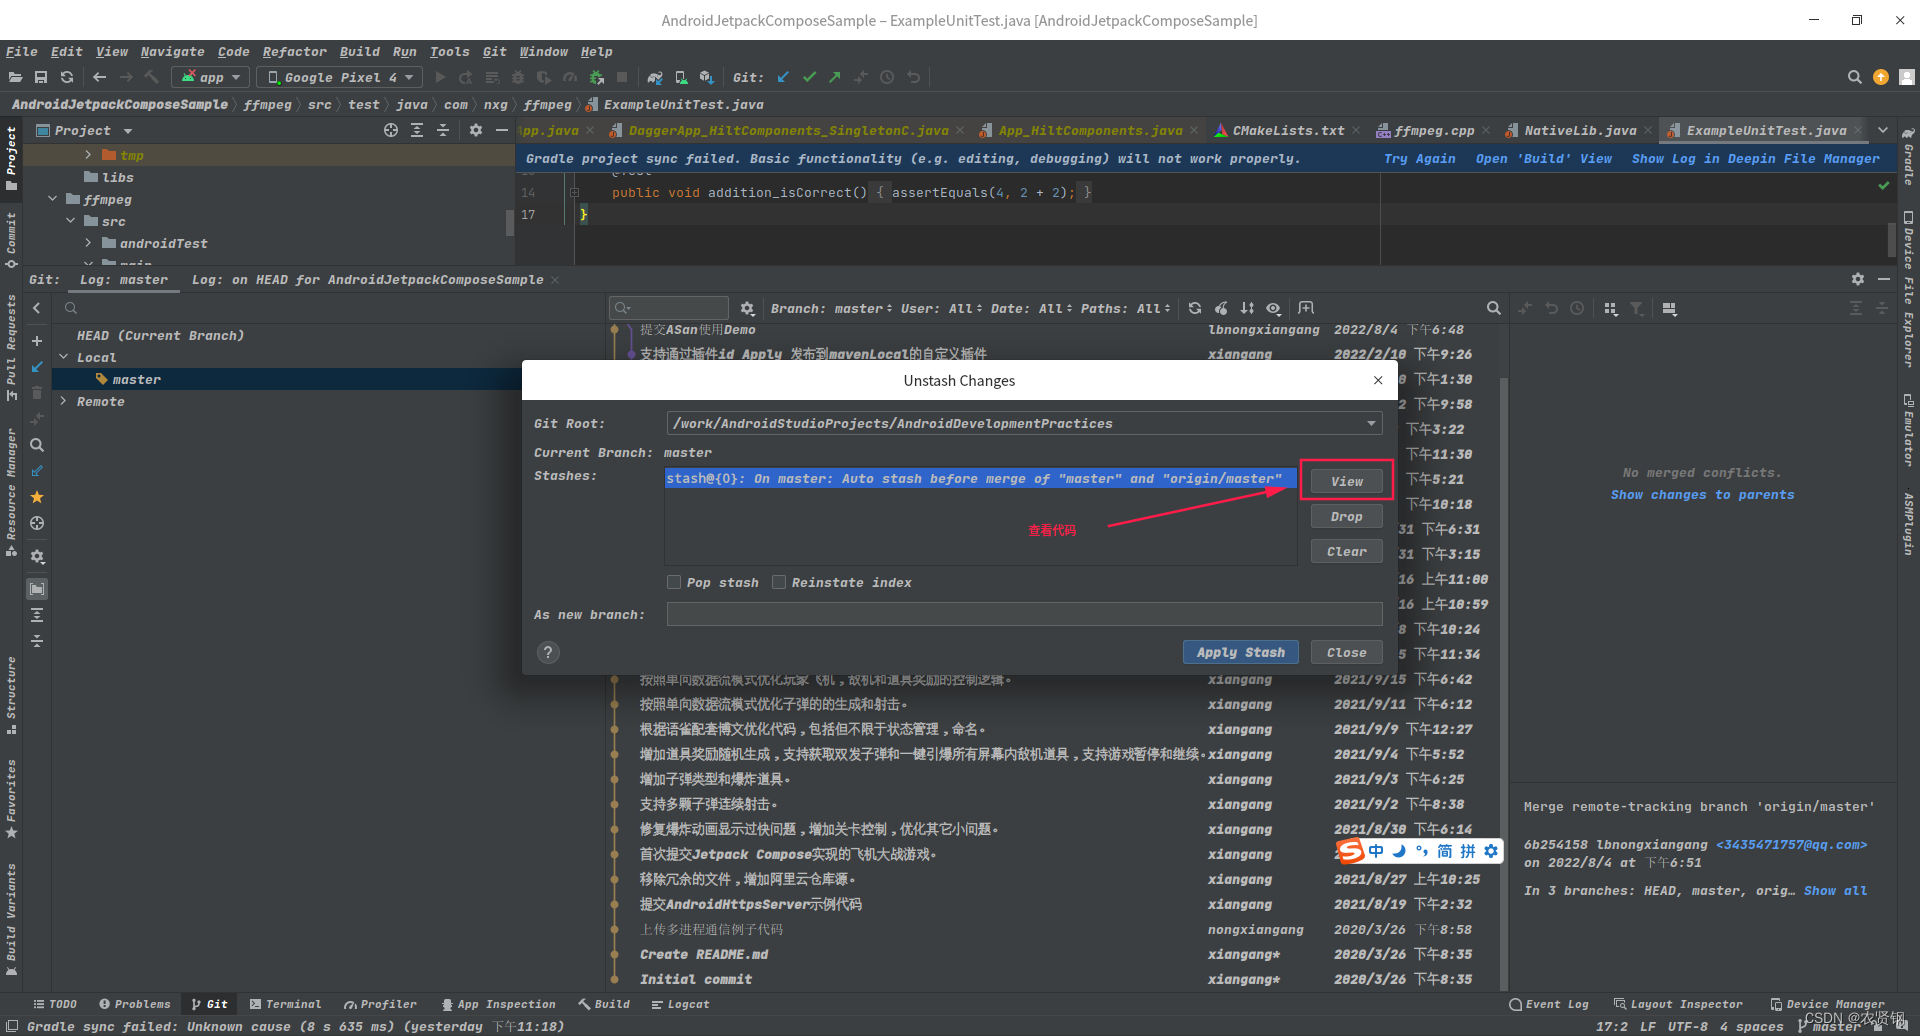
Task: Click Show changes to parents link
Action: [x=1702, y=494]
